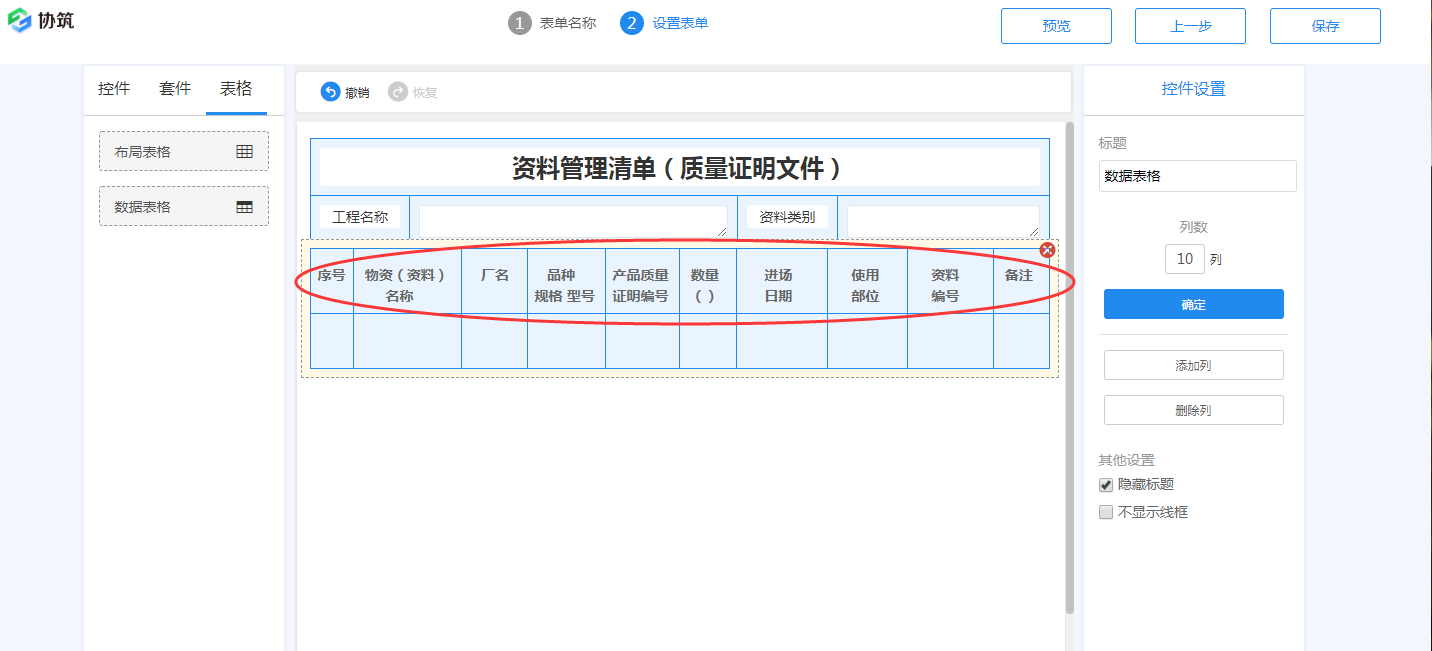
Task: Click the 恢复 (redo) icon
Action: point(398,91)
